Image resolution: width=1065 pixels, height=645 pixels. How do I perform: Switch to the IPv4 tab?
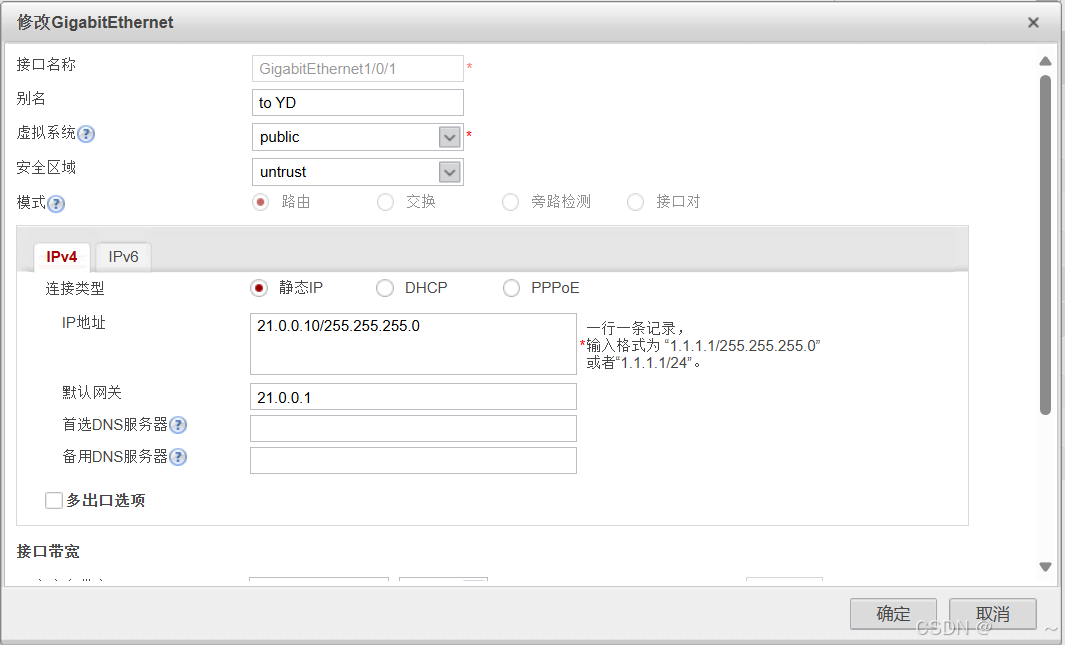coord(62,257)
